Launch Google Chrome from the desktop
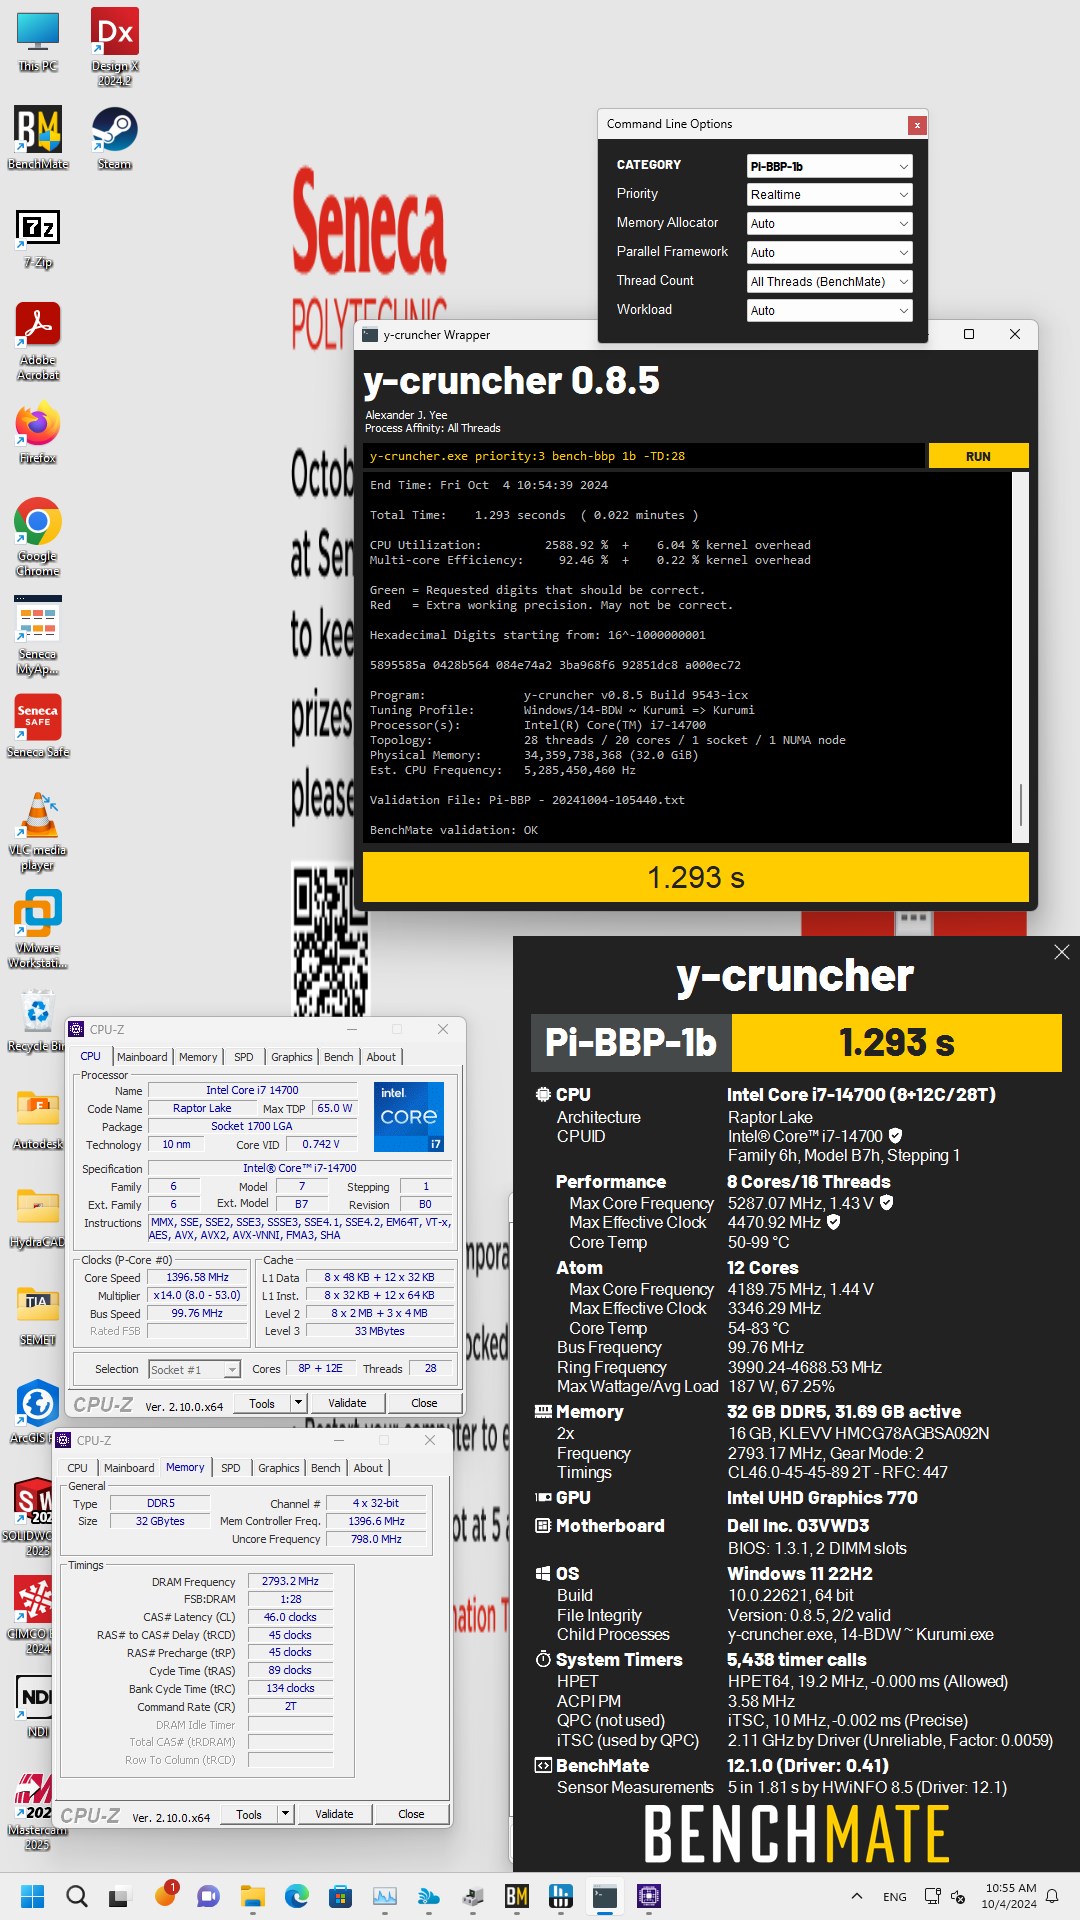Screen dimensions: 1080x1920 pos(38,536)
